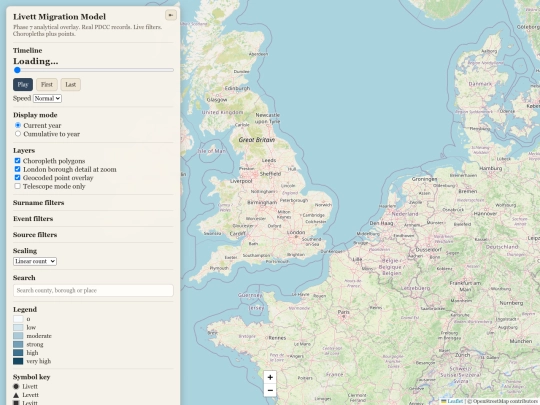540x405 pixels.
Task: Click the zero legend swatch
Action: click(x=18, y=319)
